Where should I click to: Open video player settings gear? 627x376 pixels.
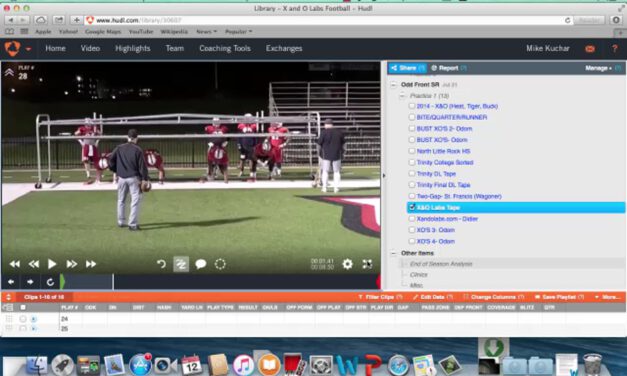coord(347,264)
